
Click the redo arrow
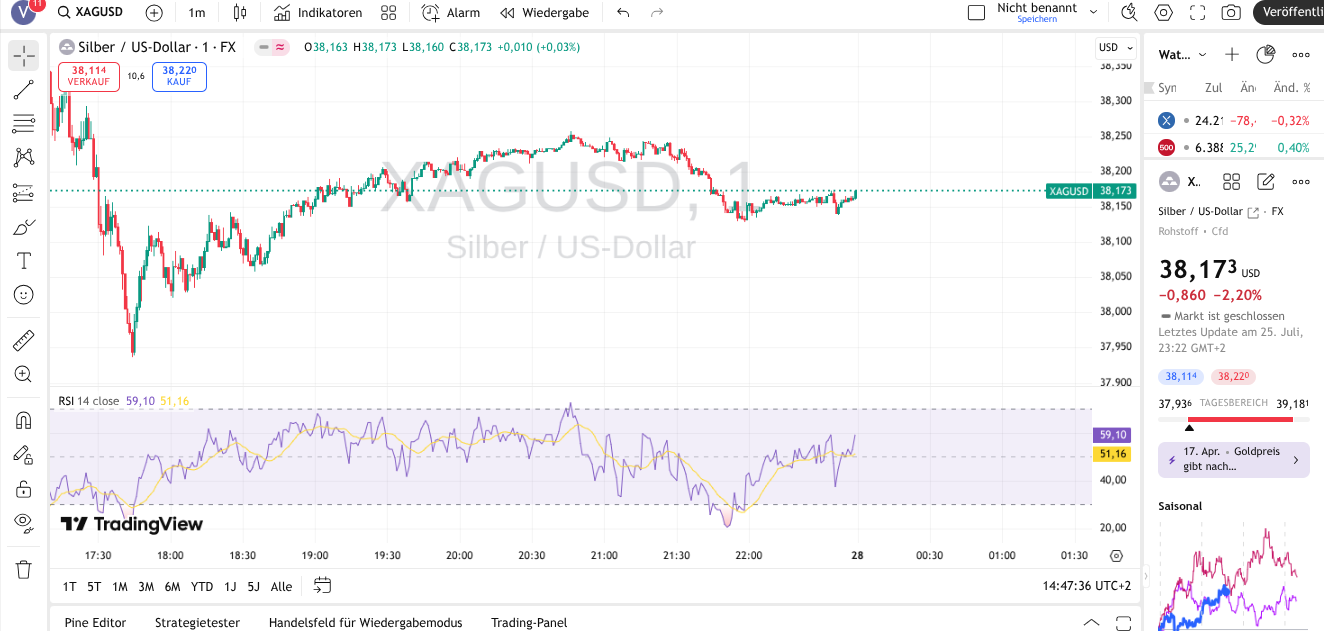pos(657,13)
